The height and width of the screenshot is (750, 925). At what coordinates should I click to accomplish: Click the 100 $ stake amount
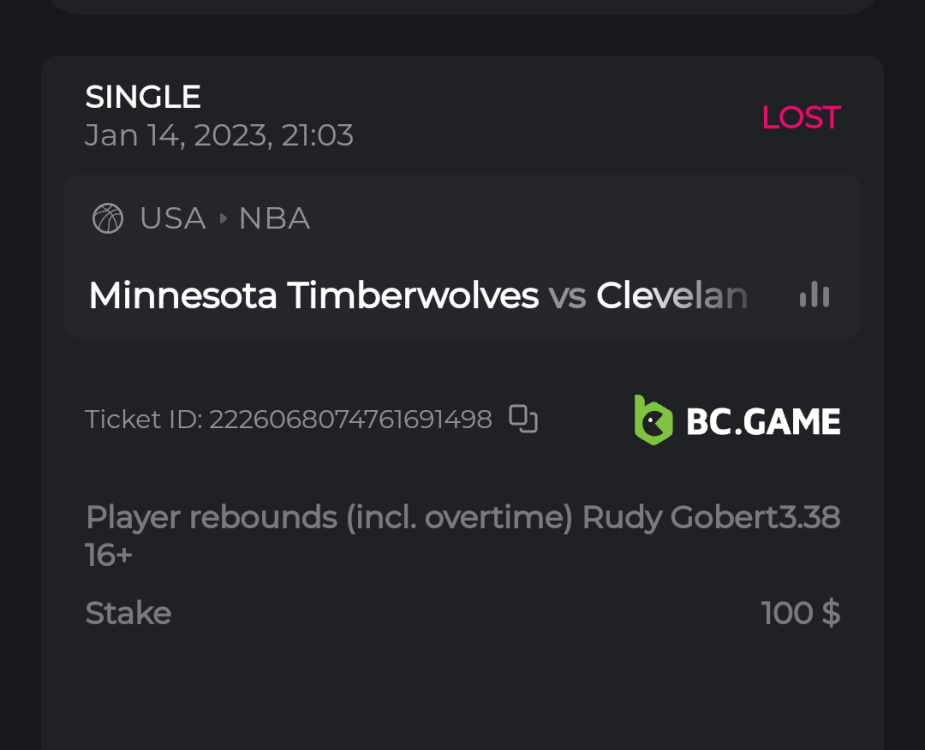pos(800,613)
